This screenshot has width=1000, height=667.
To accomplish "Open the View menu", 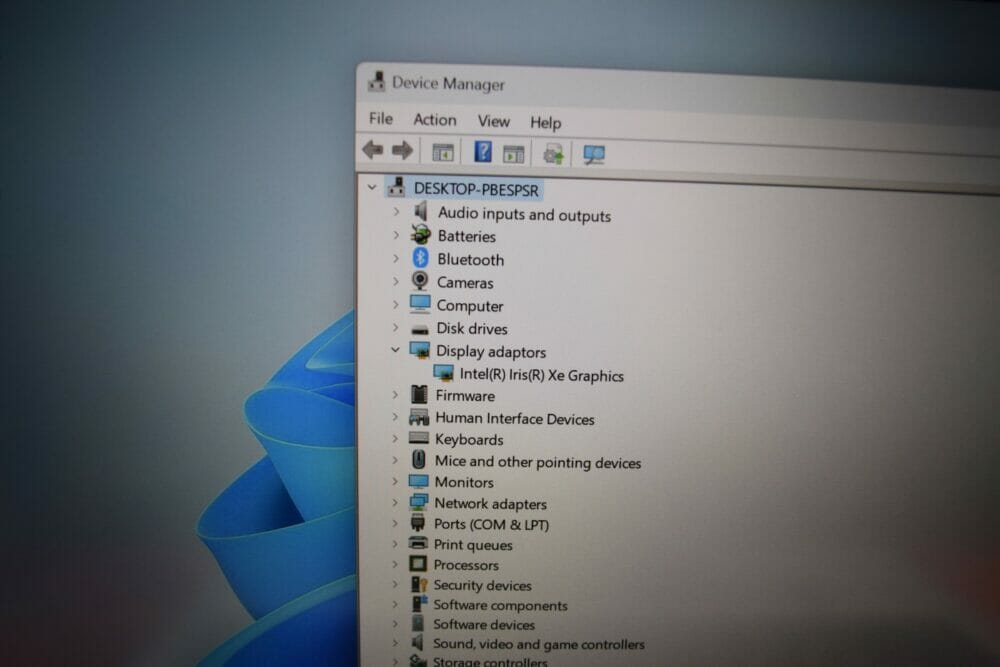I will [494, 121].
